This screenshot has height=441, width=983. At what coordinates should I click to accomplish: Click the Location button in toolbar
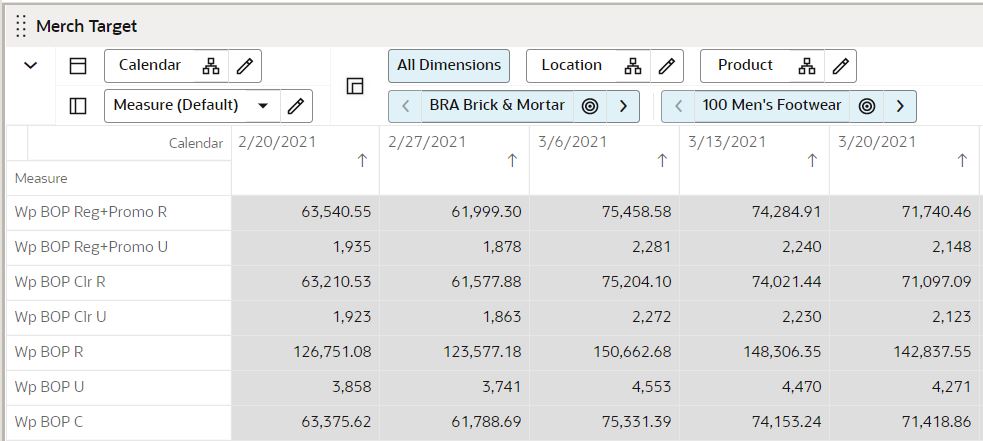(x=572, y=65)
